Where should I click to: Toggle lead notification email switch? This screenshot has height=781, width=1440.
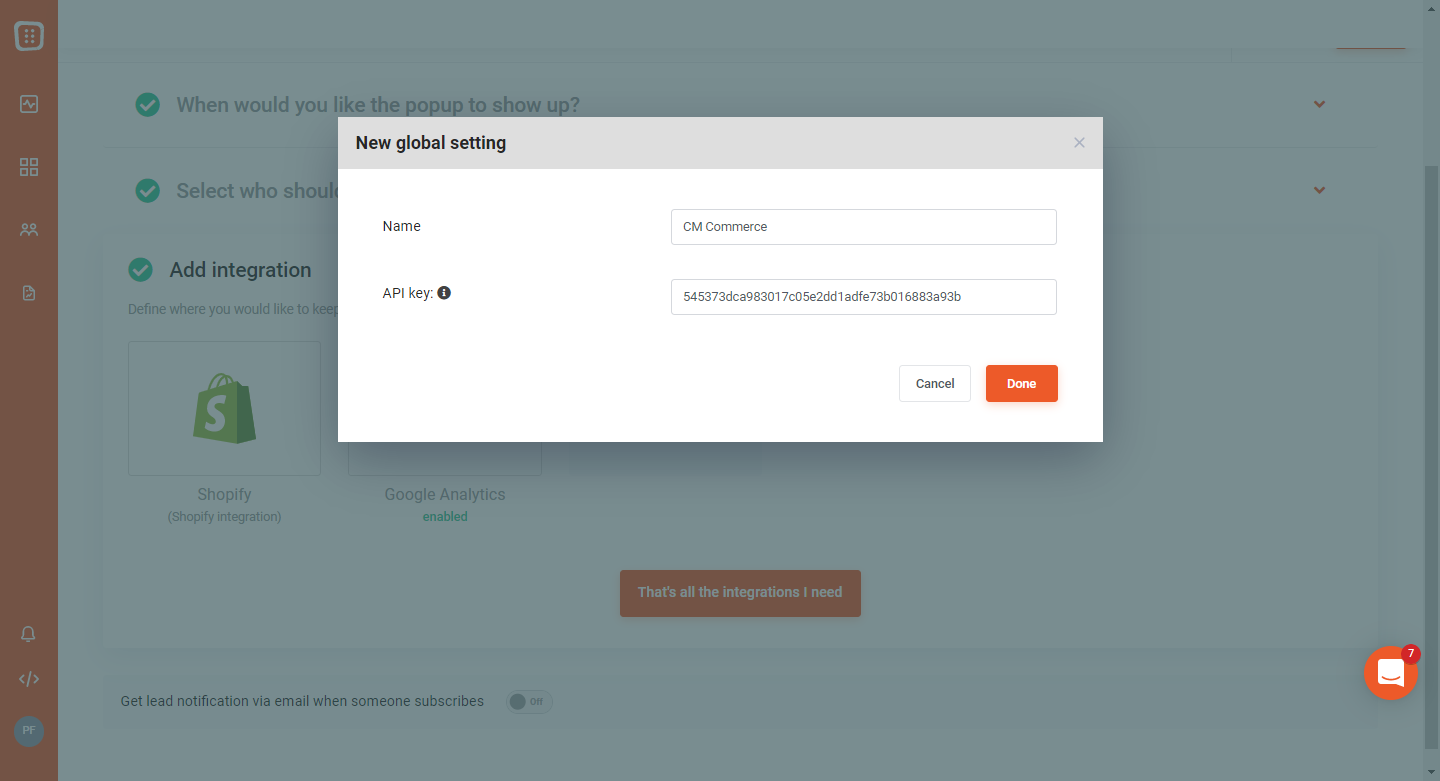pos(529,701)
